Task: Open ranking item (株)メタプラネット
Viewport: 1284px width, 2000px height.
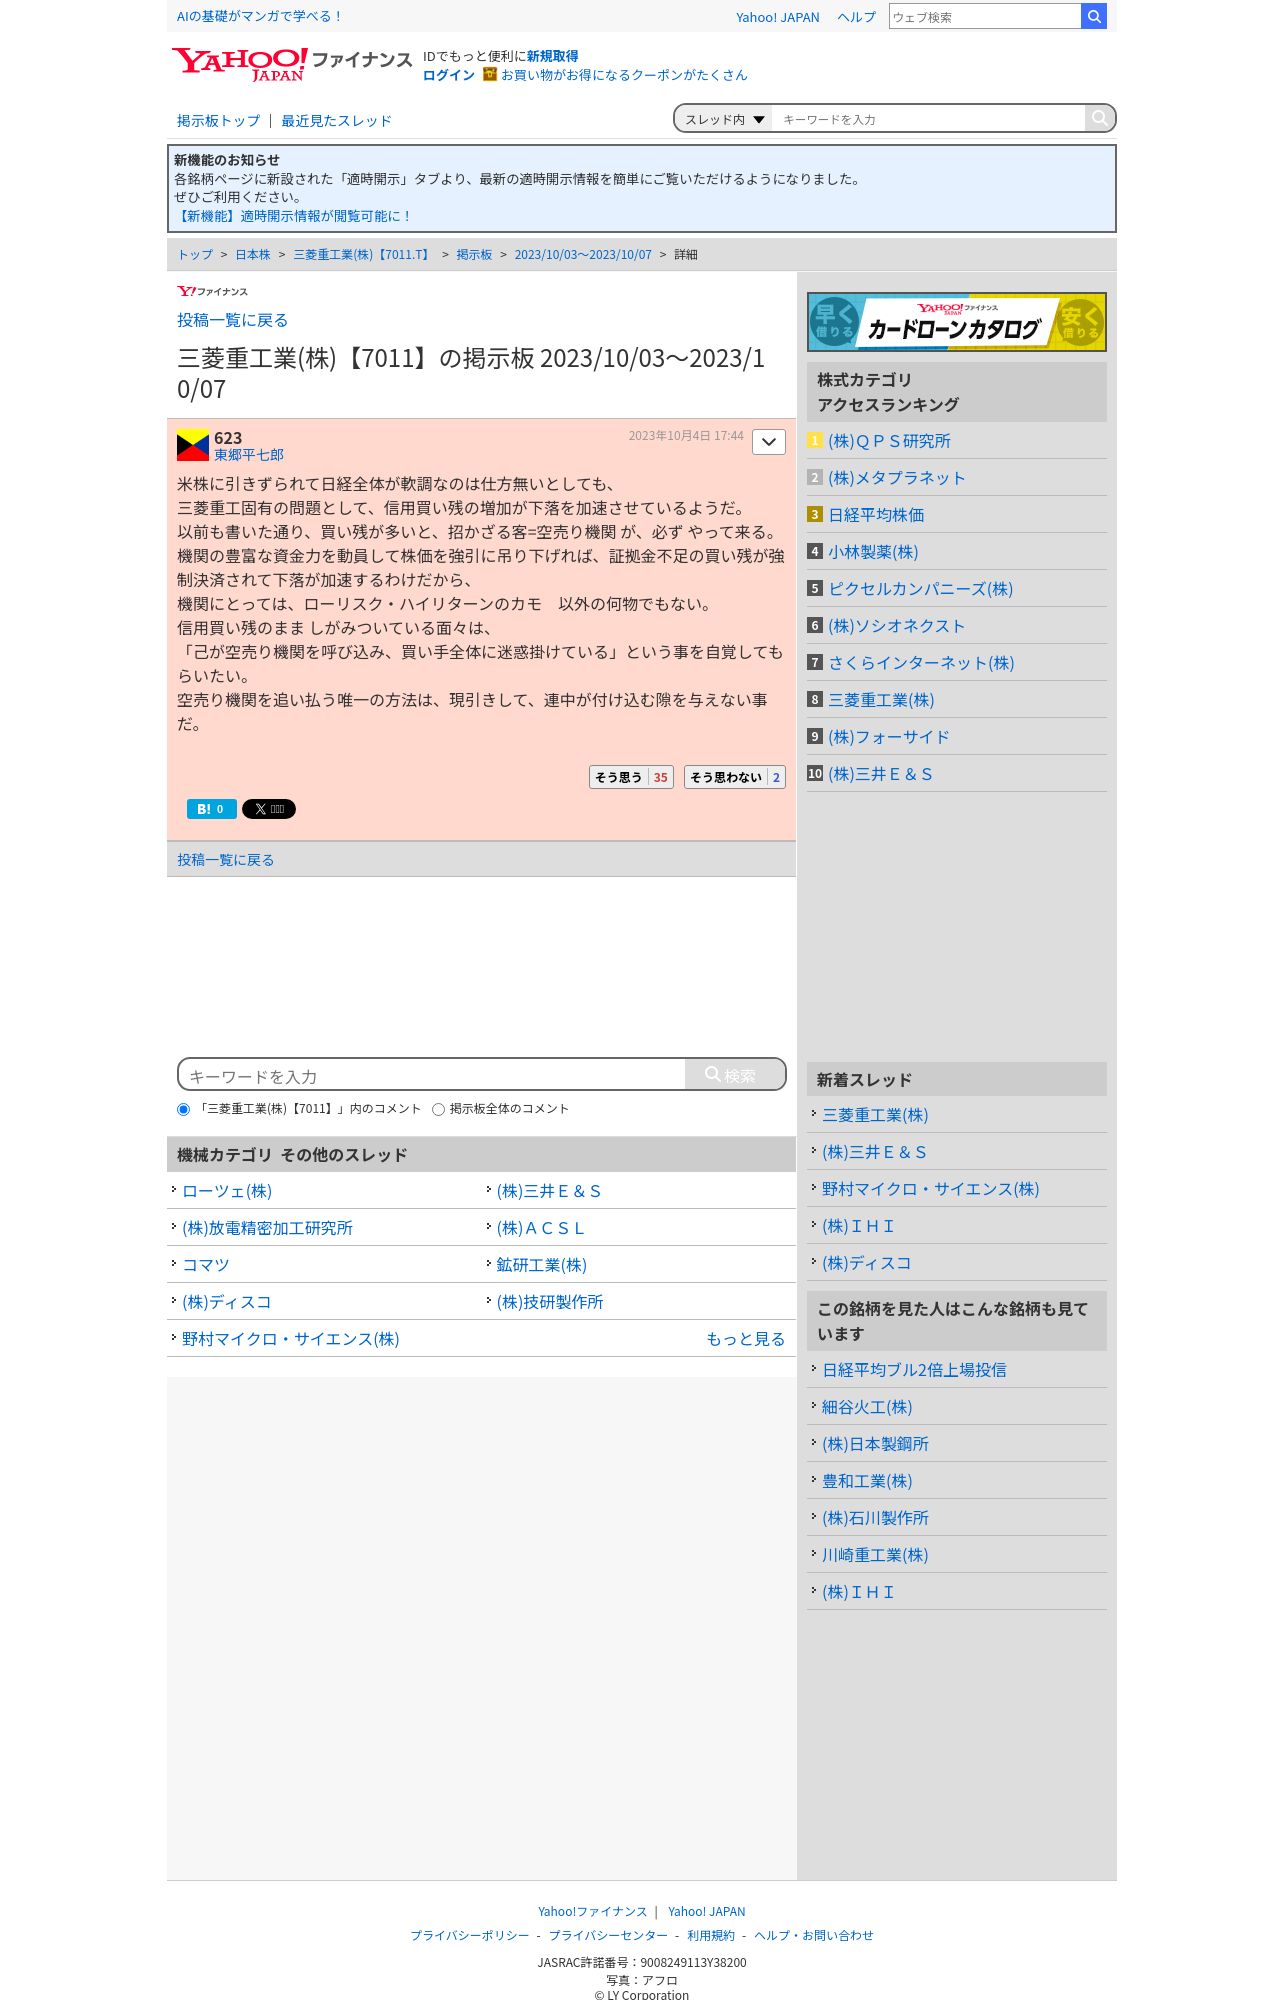Action: pyautogui.click(x=897, y=478)
